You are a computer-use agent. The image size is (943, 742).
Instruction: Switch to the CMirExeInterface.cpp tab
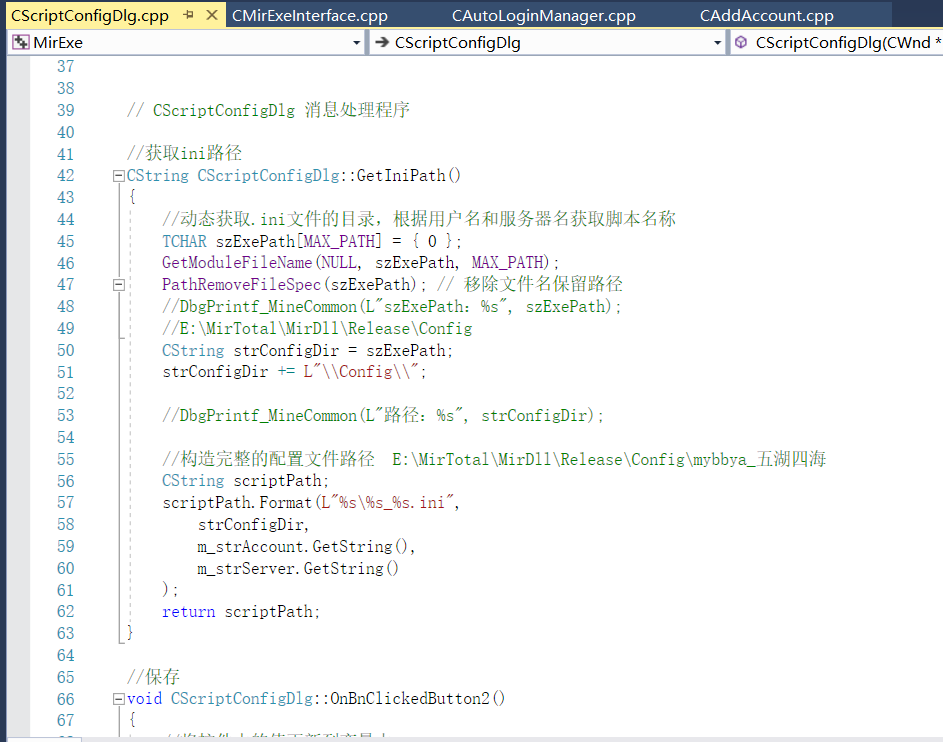pos(309,16)
